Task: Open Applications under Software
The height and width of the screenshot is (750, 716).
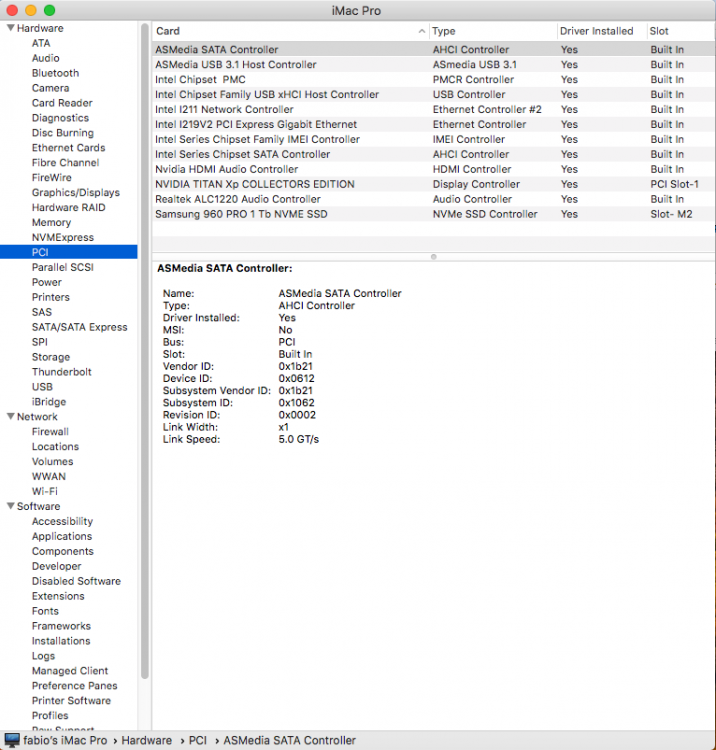Action: [62, 536]
